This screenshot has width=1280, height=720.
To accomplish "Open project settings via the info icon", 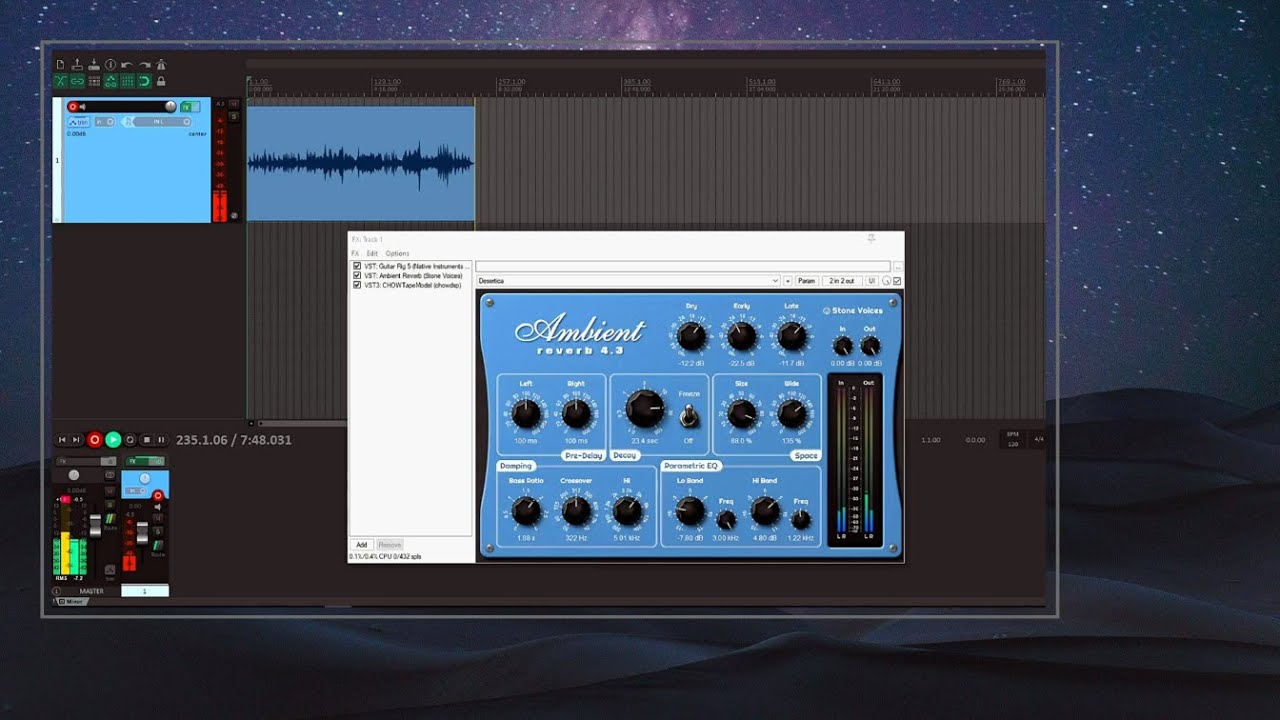I will (x=110, y=65).
